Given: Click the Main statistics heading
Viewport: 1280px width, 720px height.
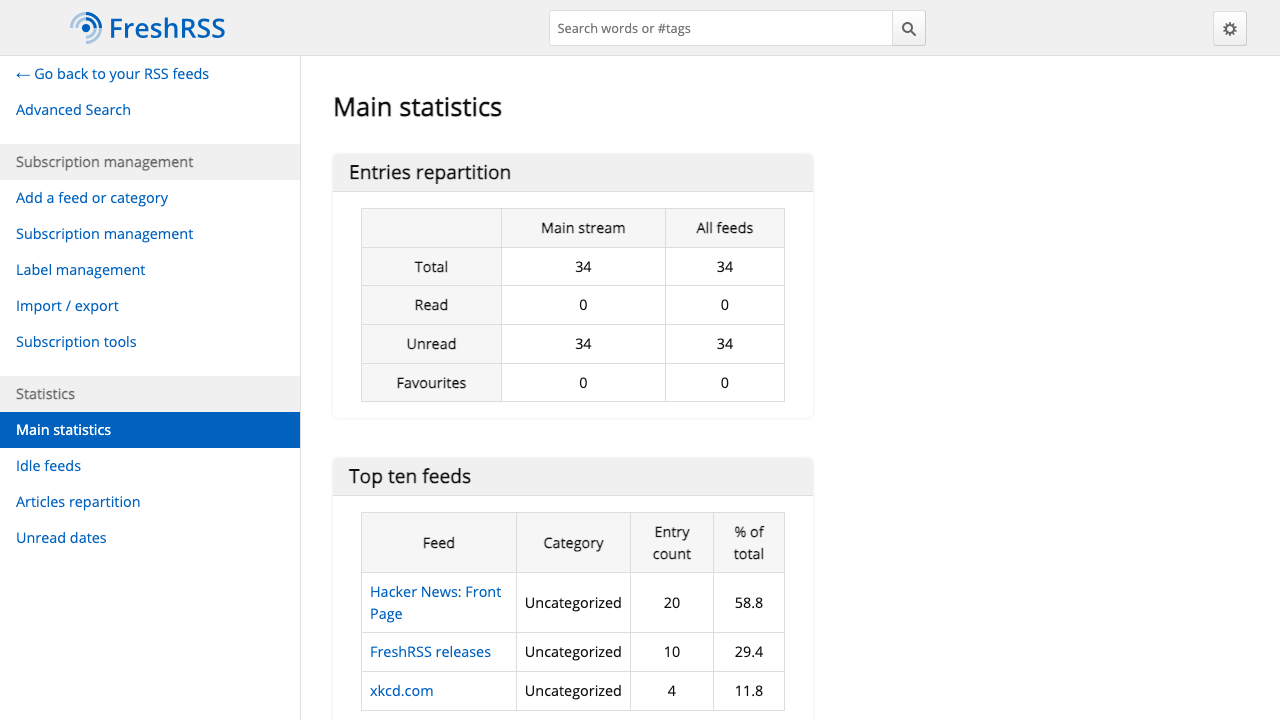Looking at the screenshot, I should coord(418,107).
